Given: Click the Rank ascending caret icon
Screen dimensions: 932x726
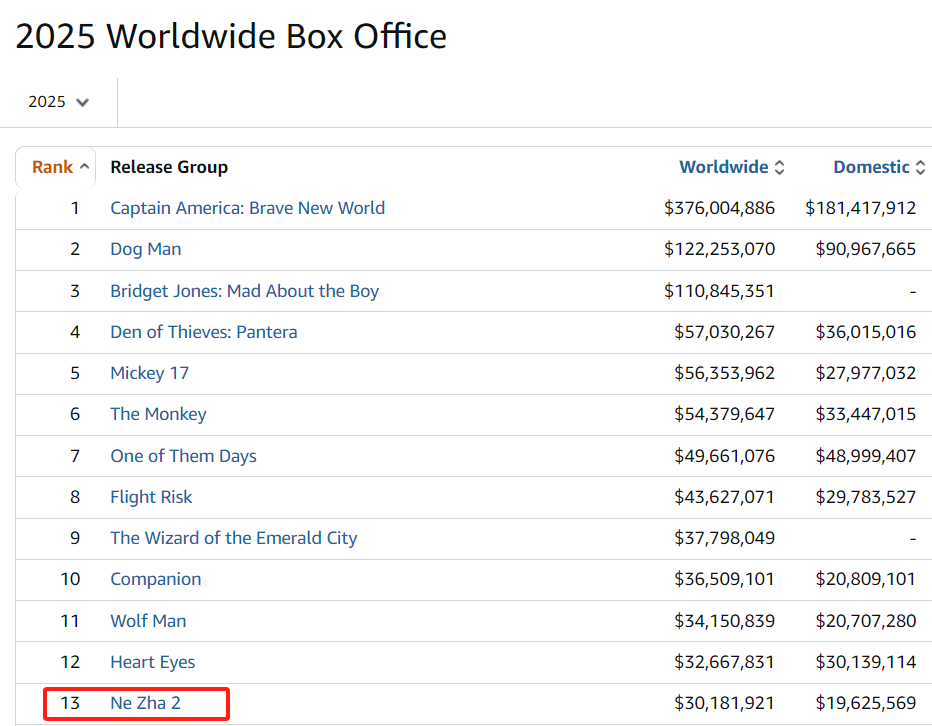Looking at the screenshot, I should [x=84, y=167].
